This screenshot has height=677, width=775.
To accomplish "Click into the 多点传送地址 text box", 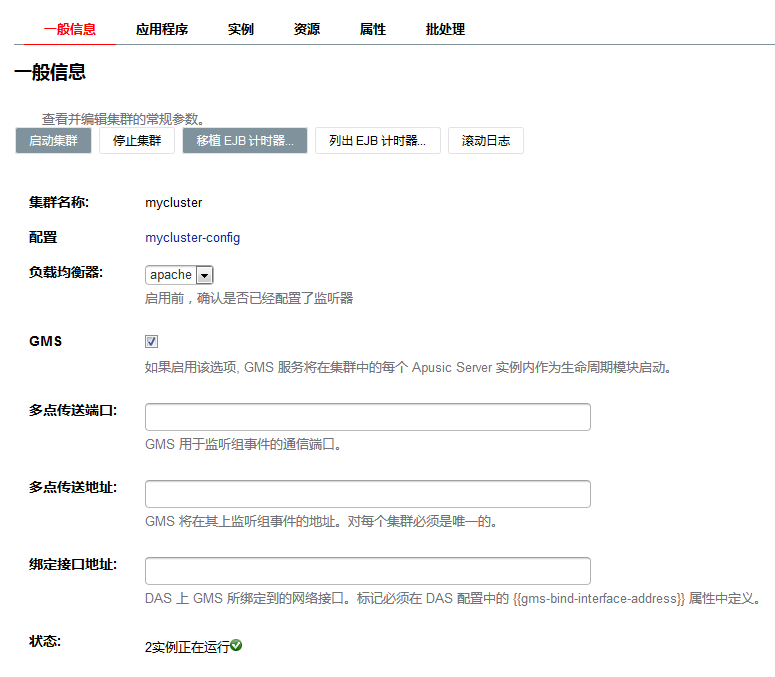I will point(367,494).
